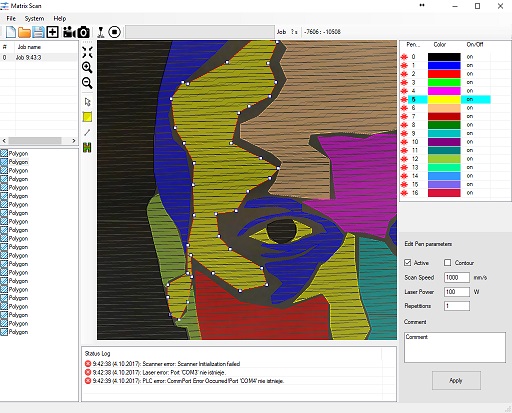Select pen number 9 row
512x413 pixels.
tap(446, 133)
